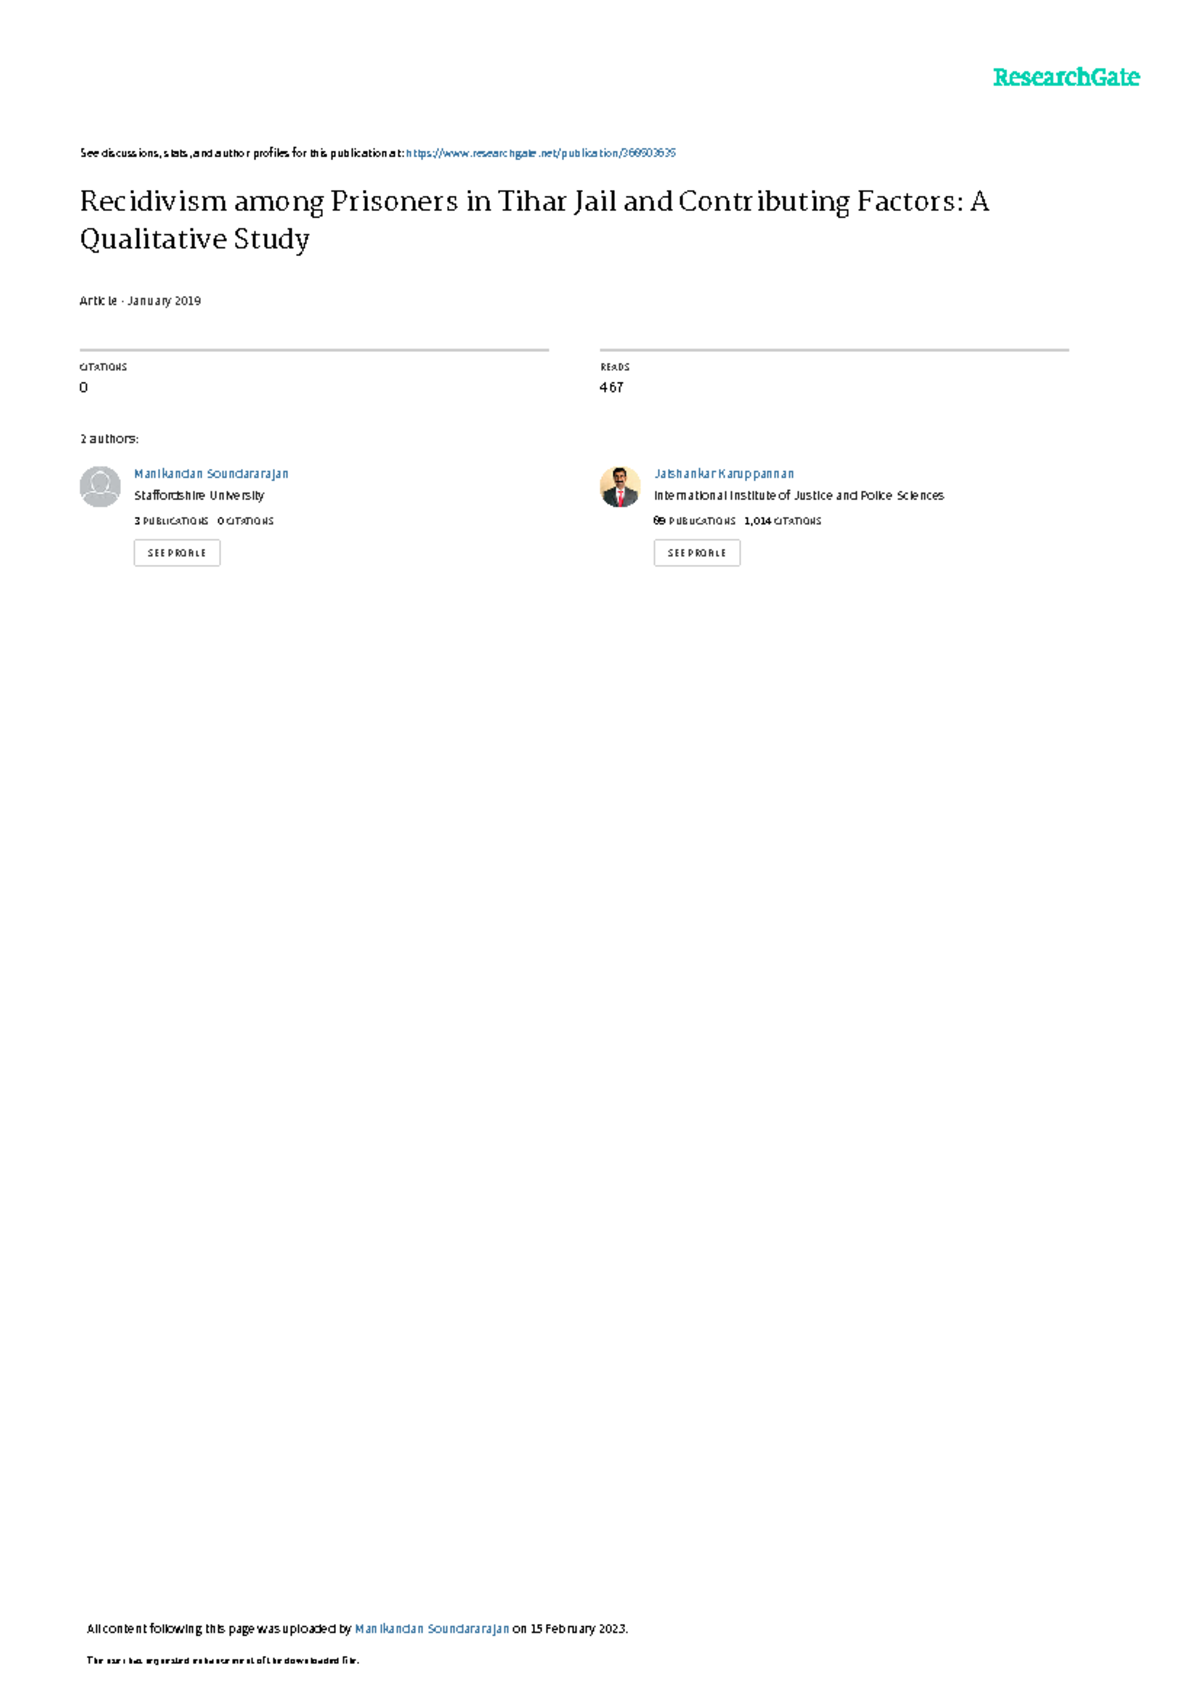Image resolution: width=1200 pixels, height=1697 pixels.
Task: Click Jaishankar Karuppannan's profile photo
Action: coord(620,487)
